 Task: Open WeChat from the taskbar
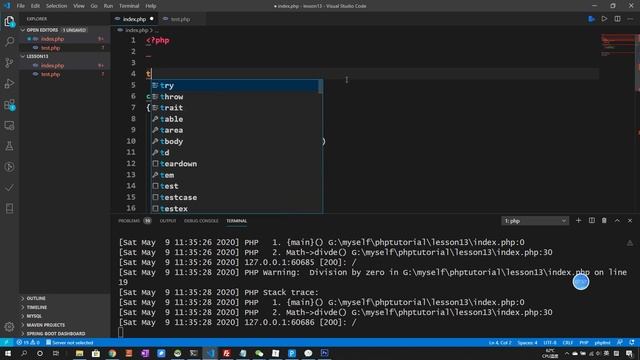259,353
